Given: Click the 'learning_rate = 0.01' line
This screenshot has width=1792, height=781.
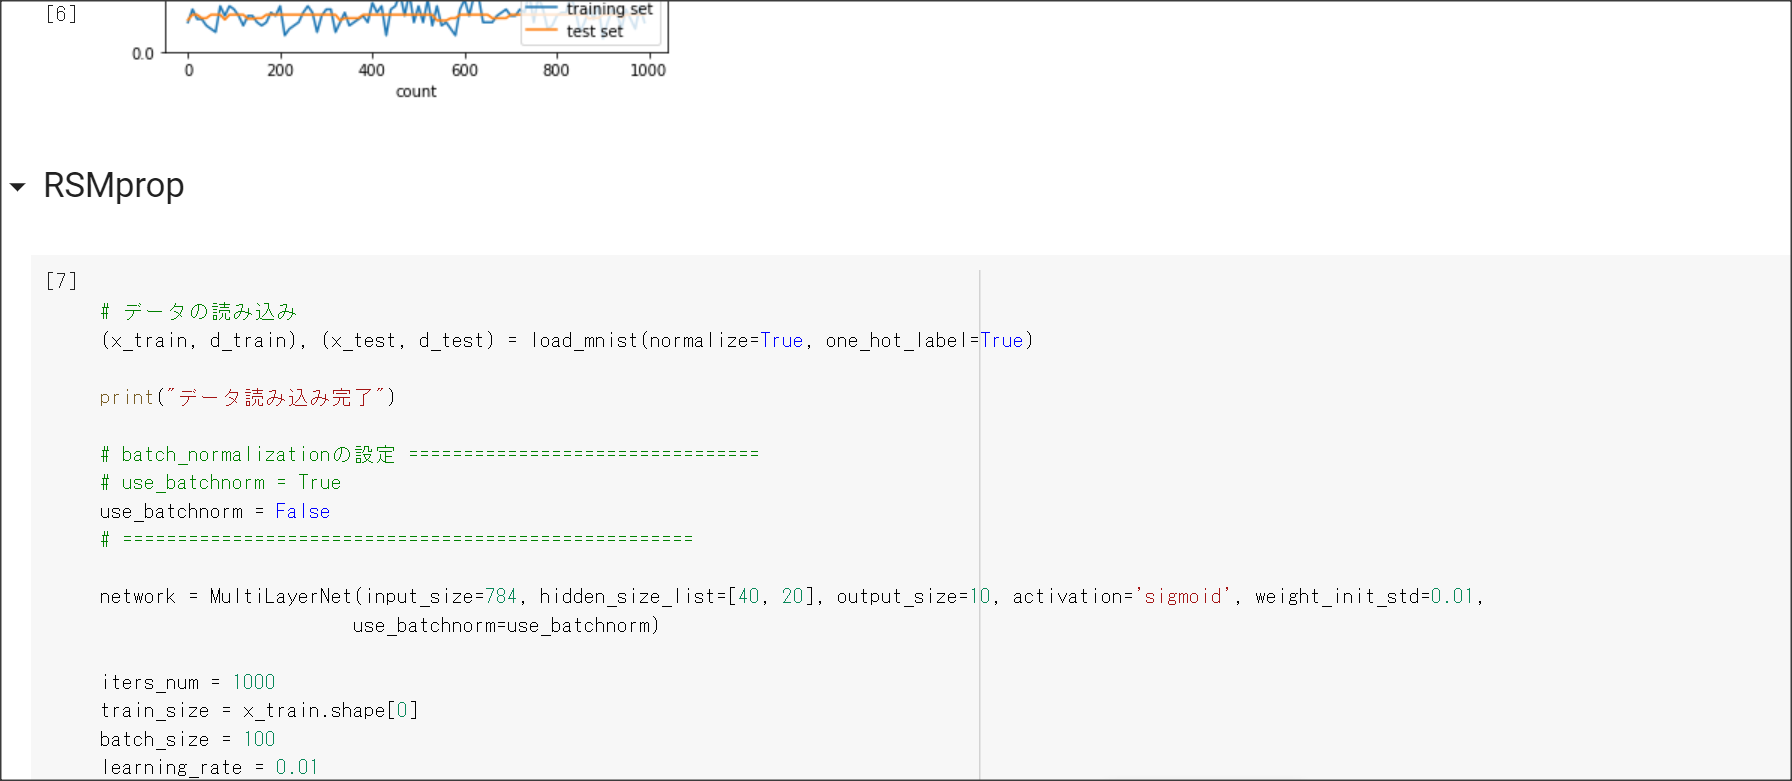Looking at the screenshot, I should tap(209, 768).
